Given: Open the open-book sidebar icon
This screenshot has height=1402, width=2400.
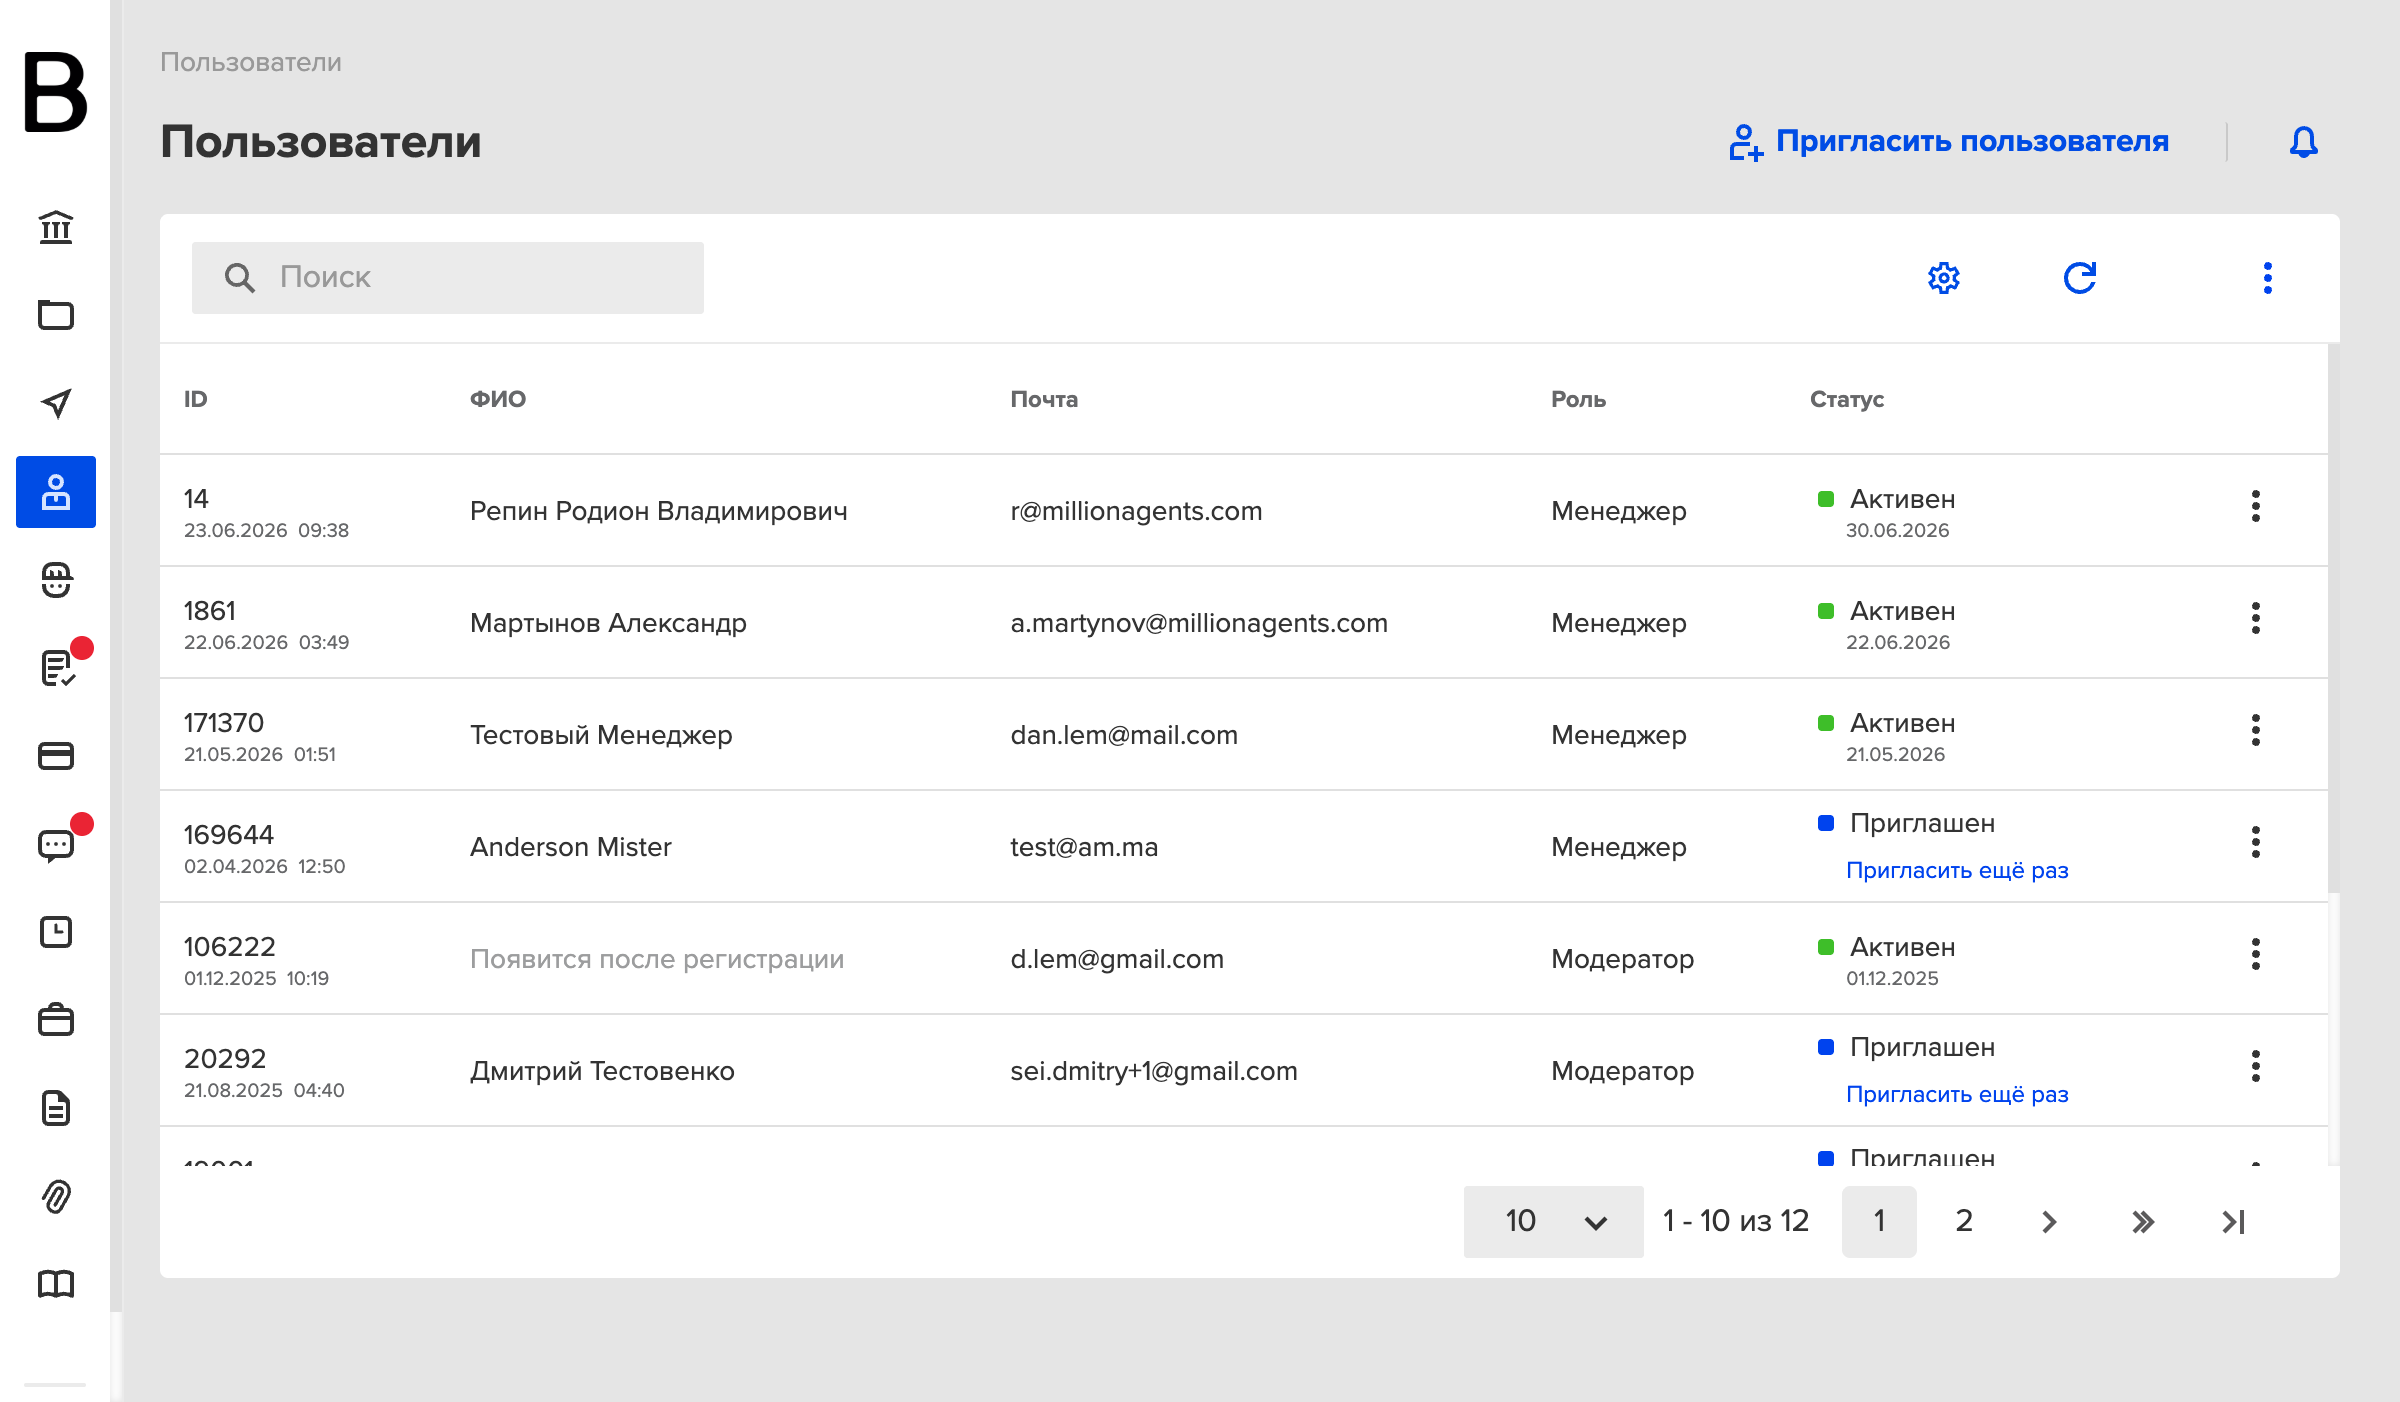Looking at the screenshot, I should pyautogui.click(x=56, y=1284).
